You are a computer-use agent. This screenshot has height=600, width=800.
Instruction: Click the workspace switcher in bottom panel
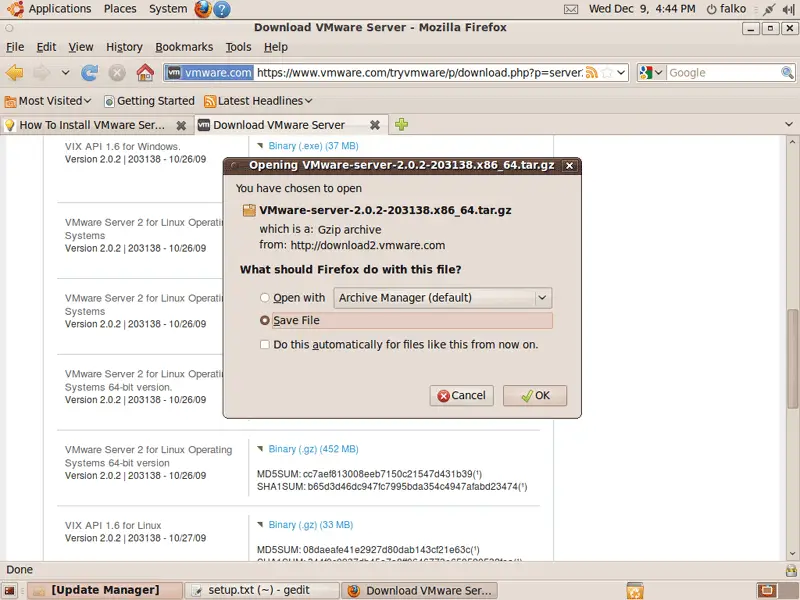776,590
